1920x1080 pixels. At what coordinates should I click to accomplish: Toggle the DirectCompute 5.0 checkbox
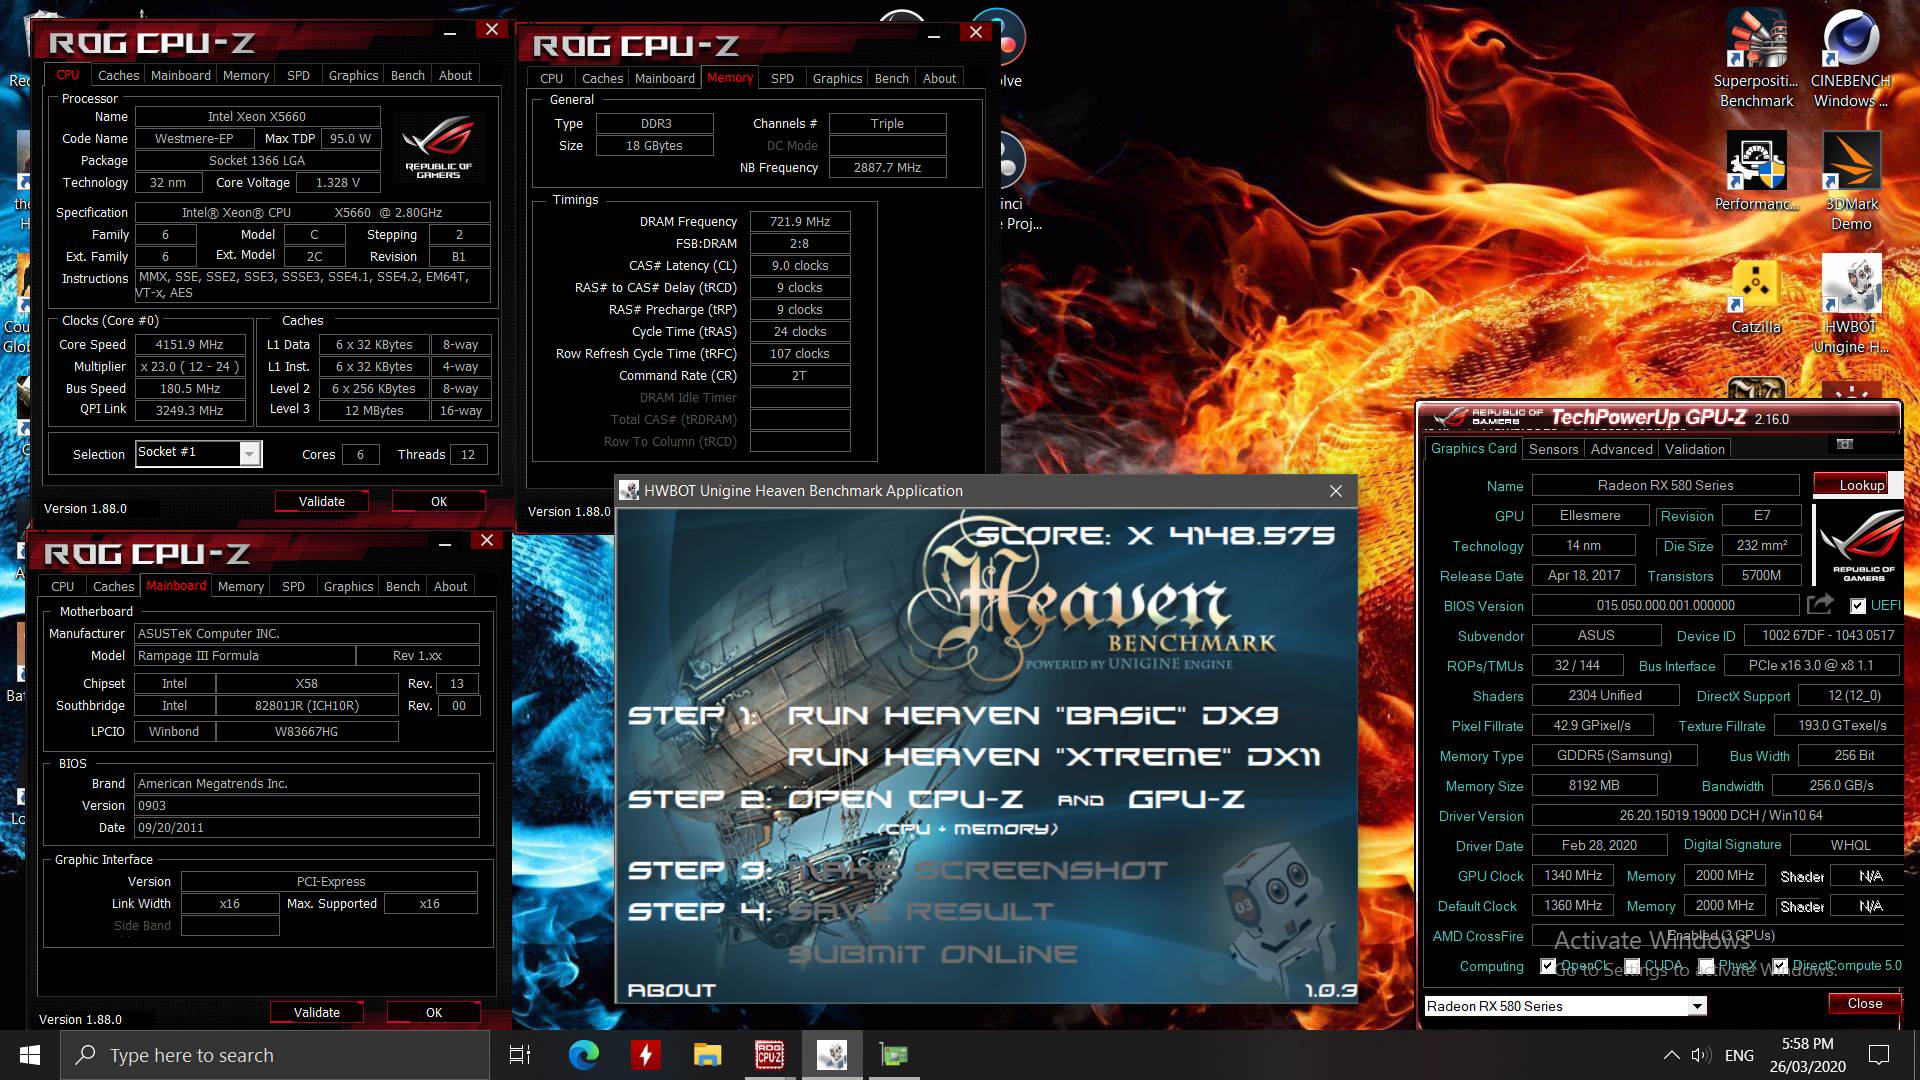pyautogui.click(x=1780, y=965)
